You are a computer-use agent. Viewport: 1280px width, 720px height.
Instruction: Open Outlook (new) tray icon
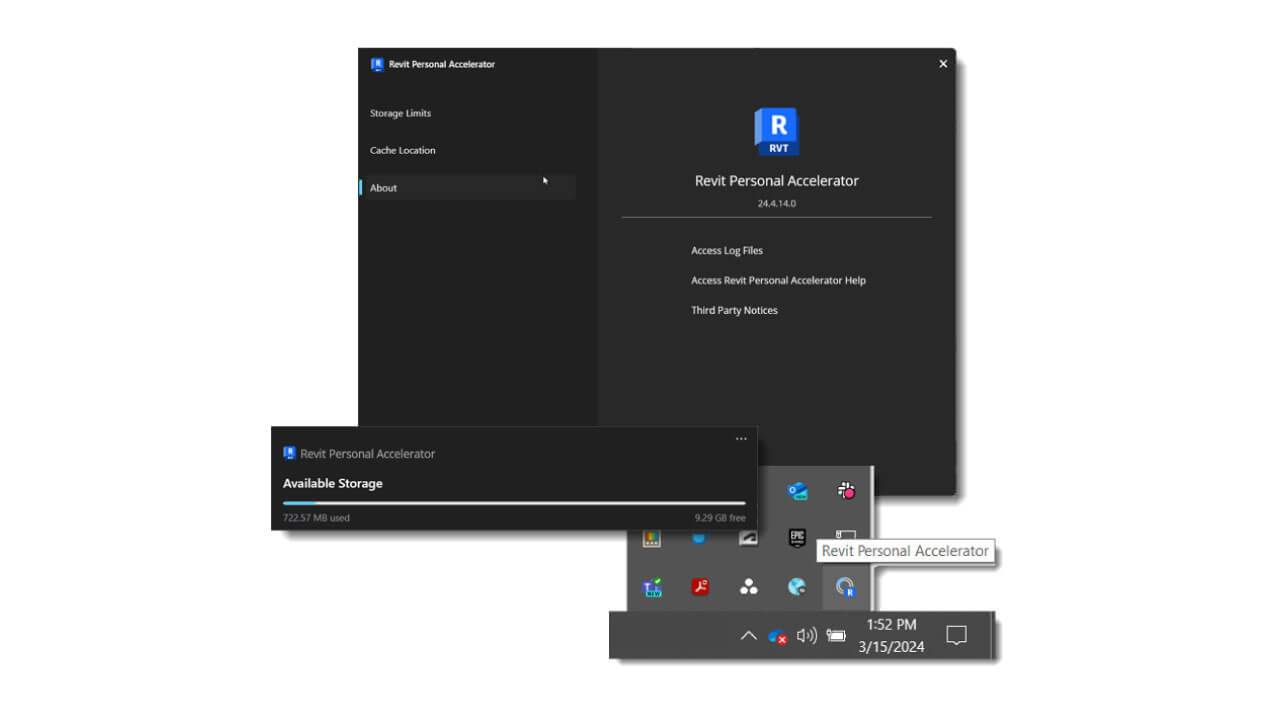797,490
